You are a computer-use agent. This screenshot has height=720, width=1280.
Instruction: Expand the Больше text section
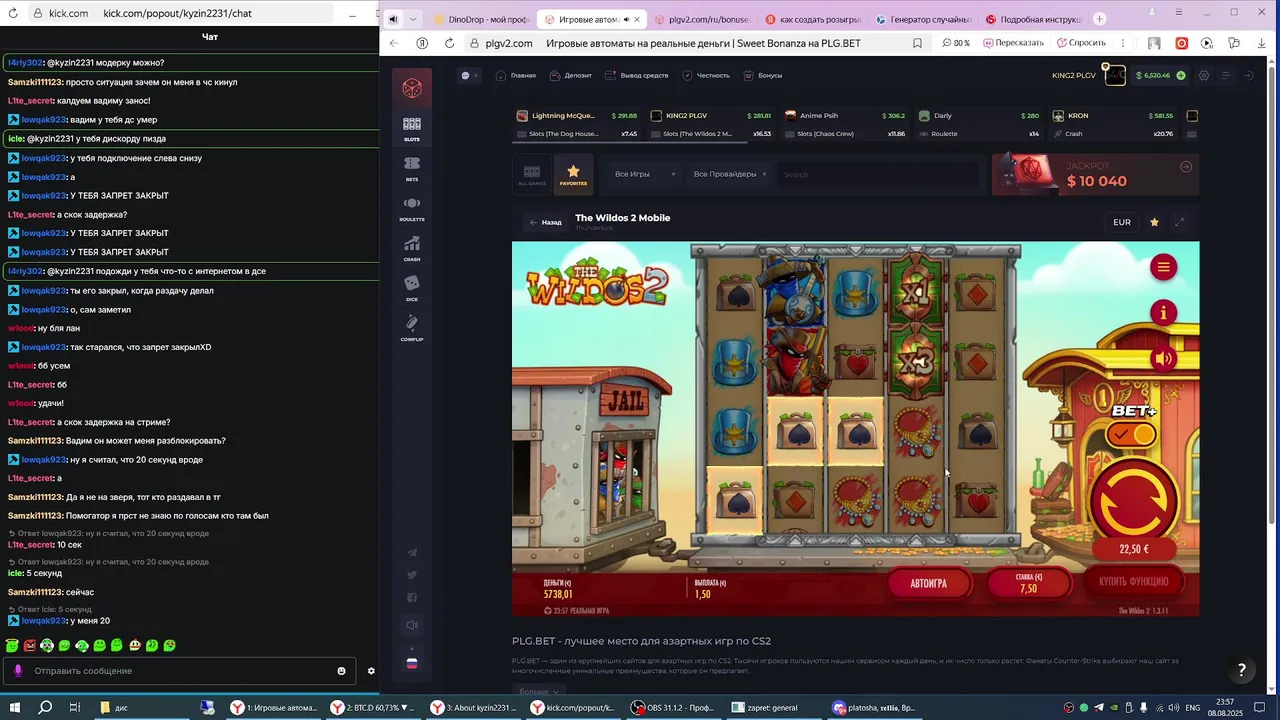coord(538,691)
